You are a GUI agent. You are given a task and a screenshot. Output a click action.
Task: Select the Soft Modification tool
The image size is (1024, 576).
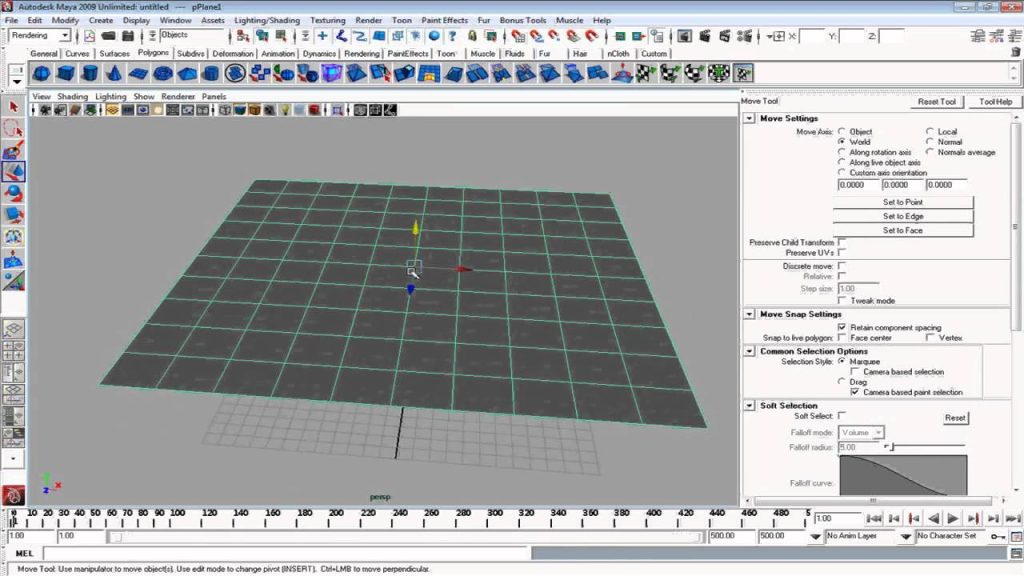pos(13,259)
